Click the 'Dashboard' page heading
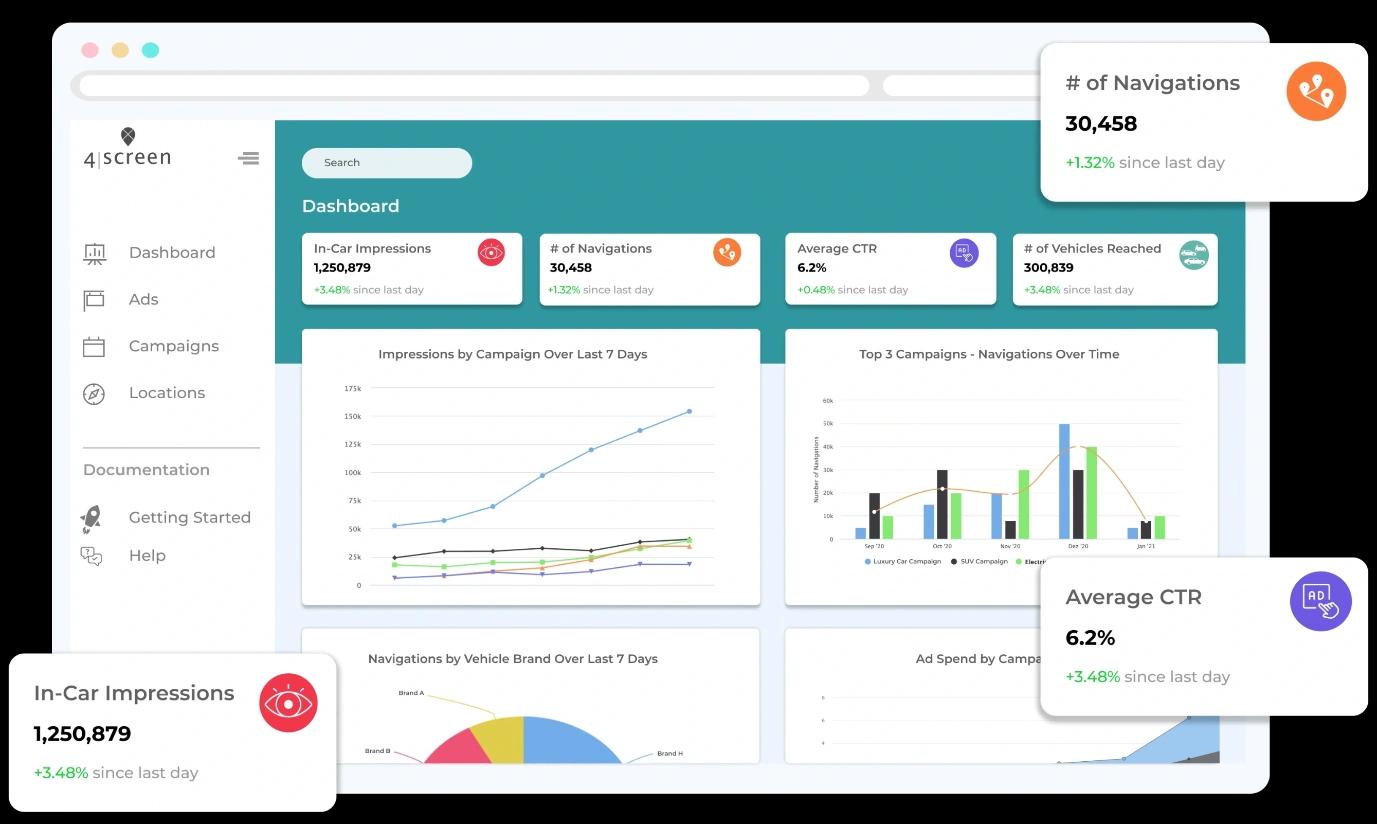The height and width of the screenshot is (824, 1377). [350, 206]
